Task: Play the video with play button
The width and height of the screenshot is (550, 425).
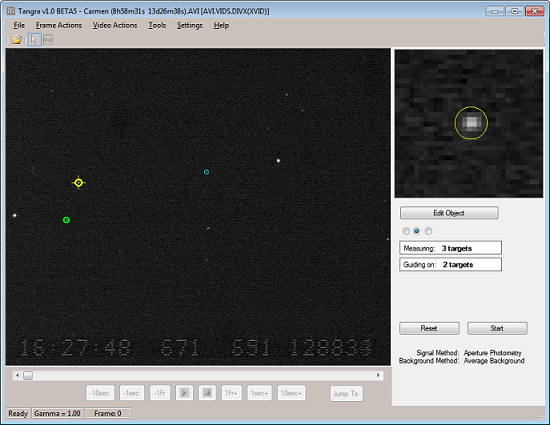Action: click(x=184, y=393)
